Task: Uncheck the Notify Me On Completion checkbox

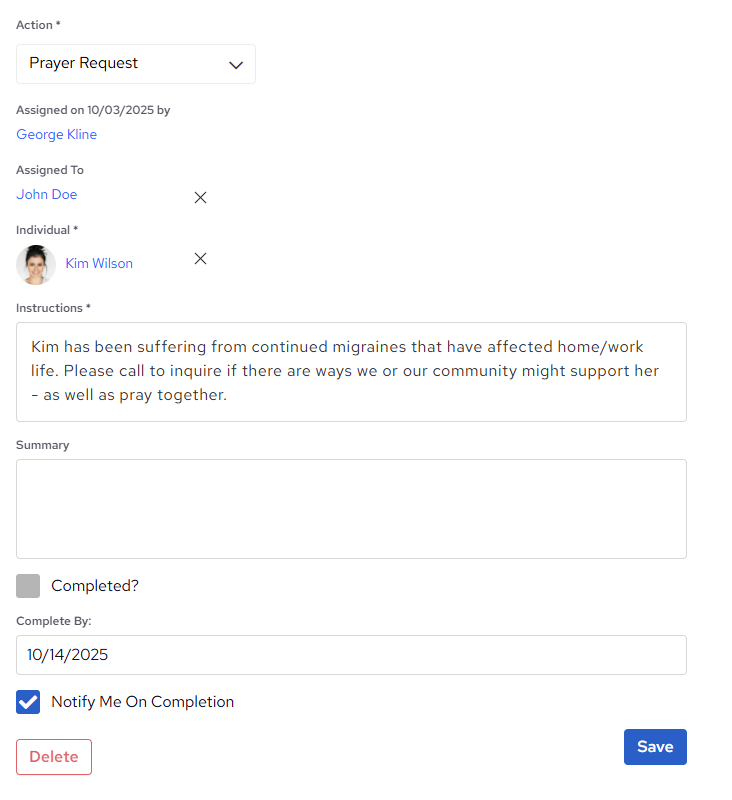Action: (28, 702)
